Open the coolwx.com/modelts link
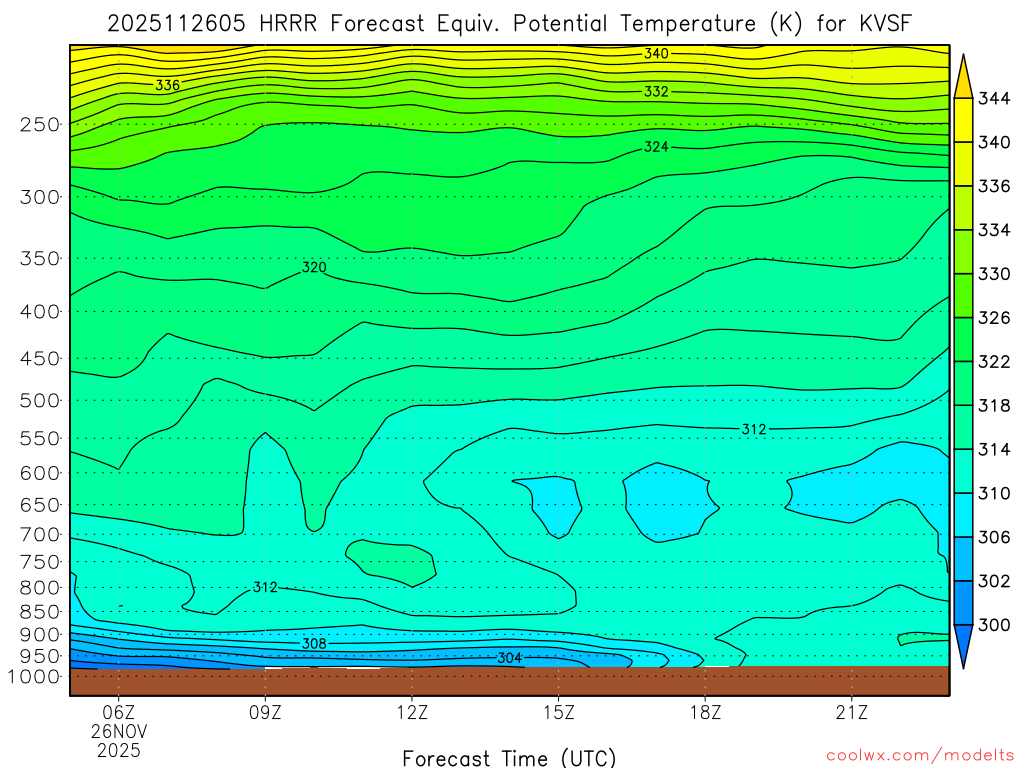1024x768 pixels. (920, 756)
